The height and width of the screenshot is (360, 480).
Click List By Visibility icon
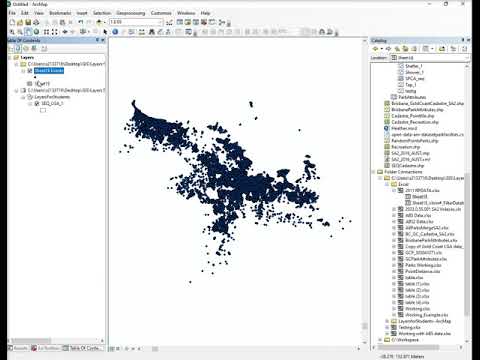pos(26,49)
